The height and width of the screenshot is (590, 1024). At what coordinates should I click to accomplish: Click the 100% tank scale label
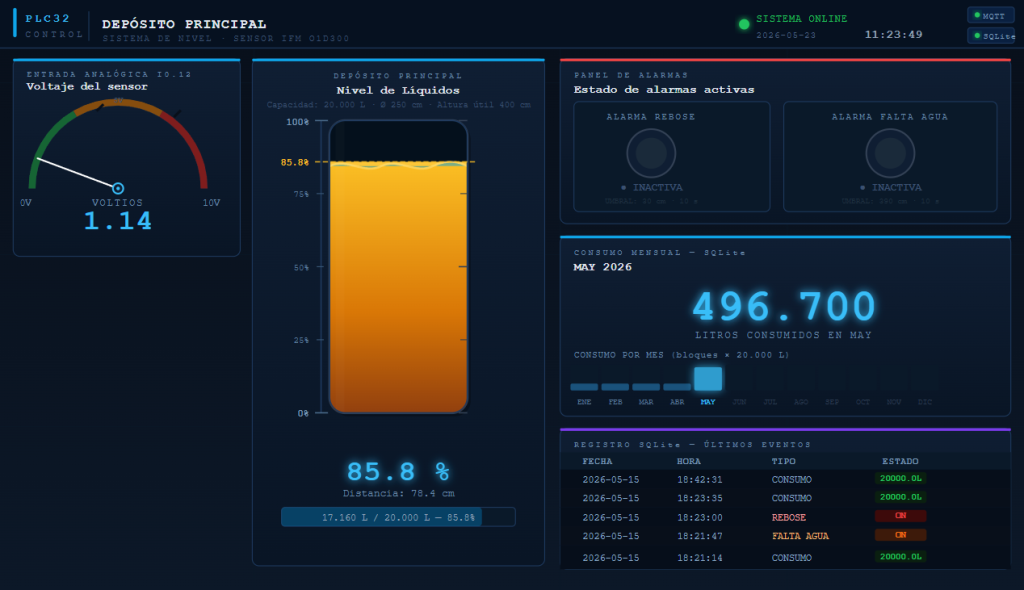tap(298, 122)
